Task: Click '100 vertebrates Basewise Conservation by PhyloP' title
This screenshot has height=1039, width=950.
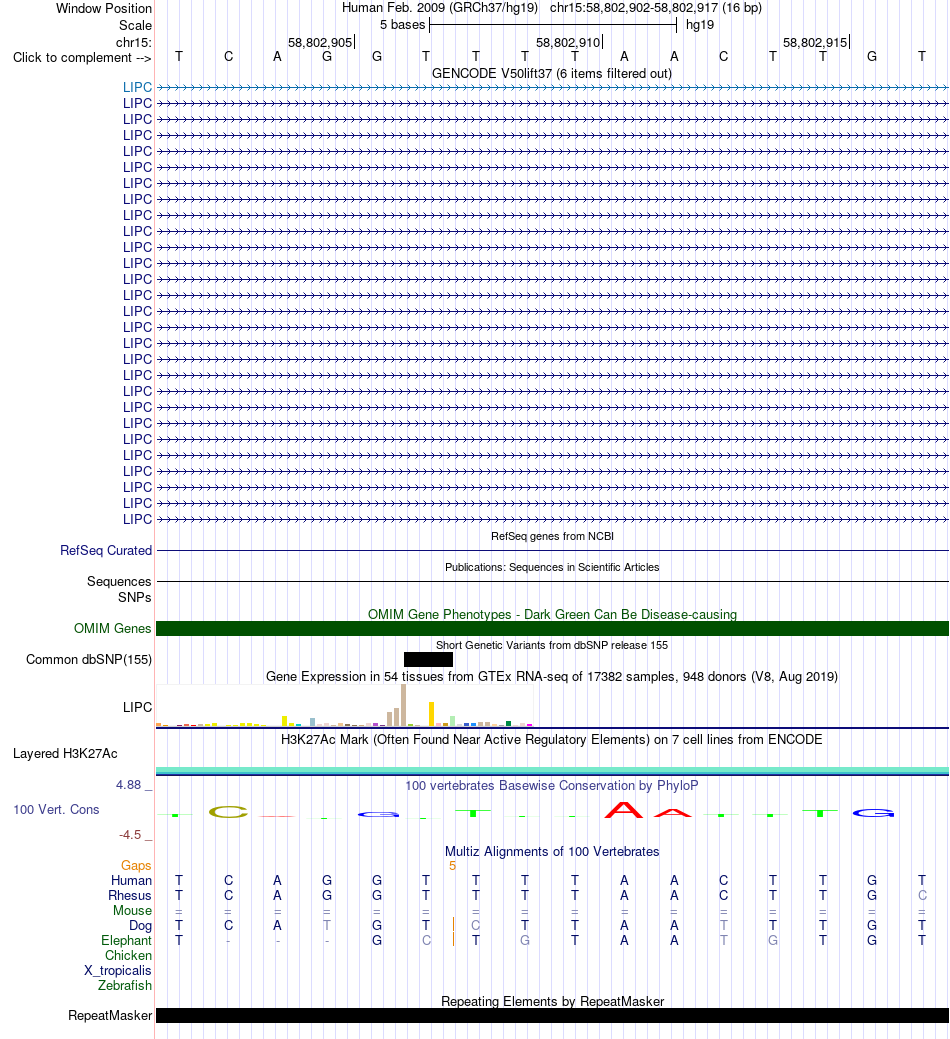Action: click(552, 785)
